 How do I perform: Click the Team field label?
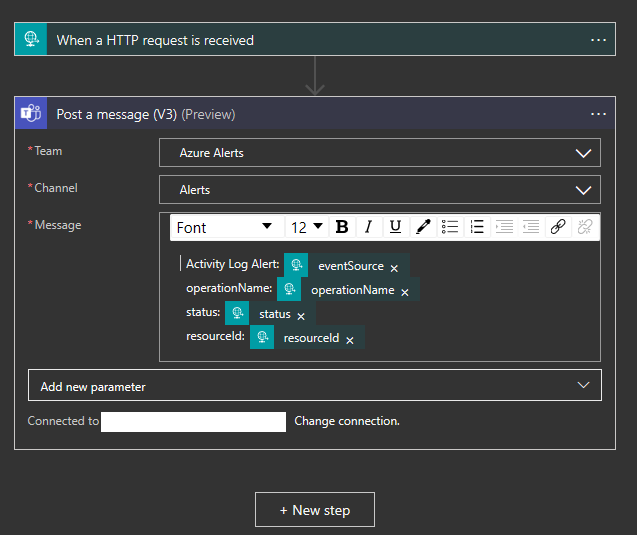click(48, 151)
